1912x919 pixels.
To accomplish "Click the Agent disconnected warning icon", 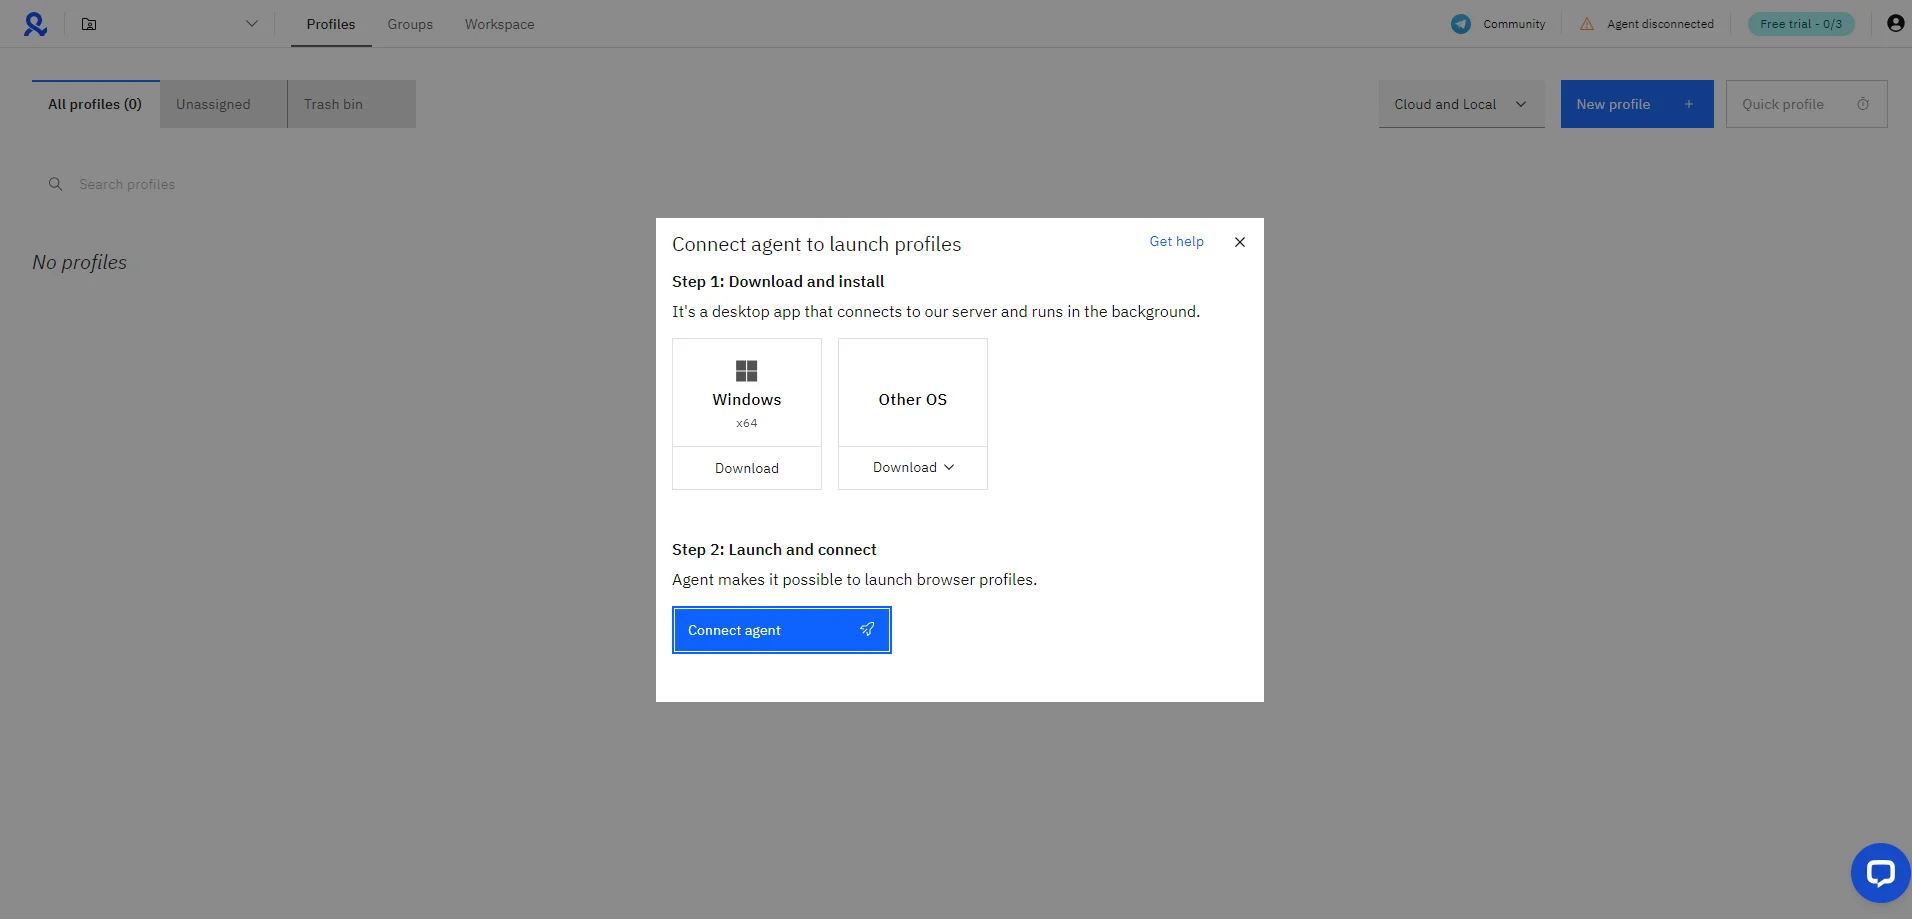I will 1587,24.
